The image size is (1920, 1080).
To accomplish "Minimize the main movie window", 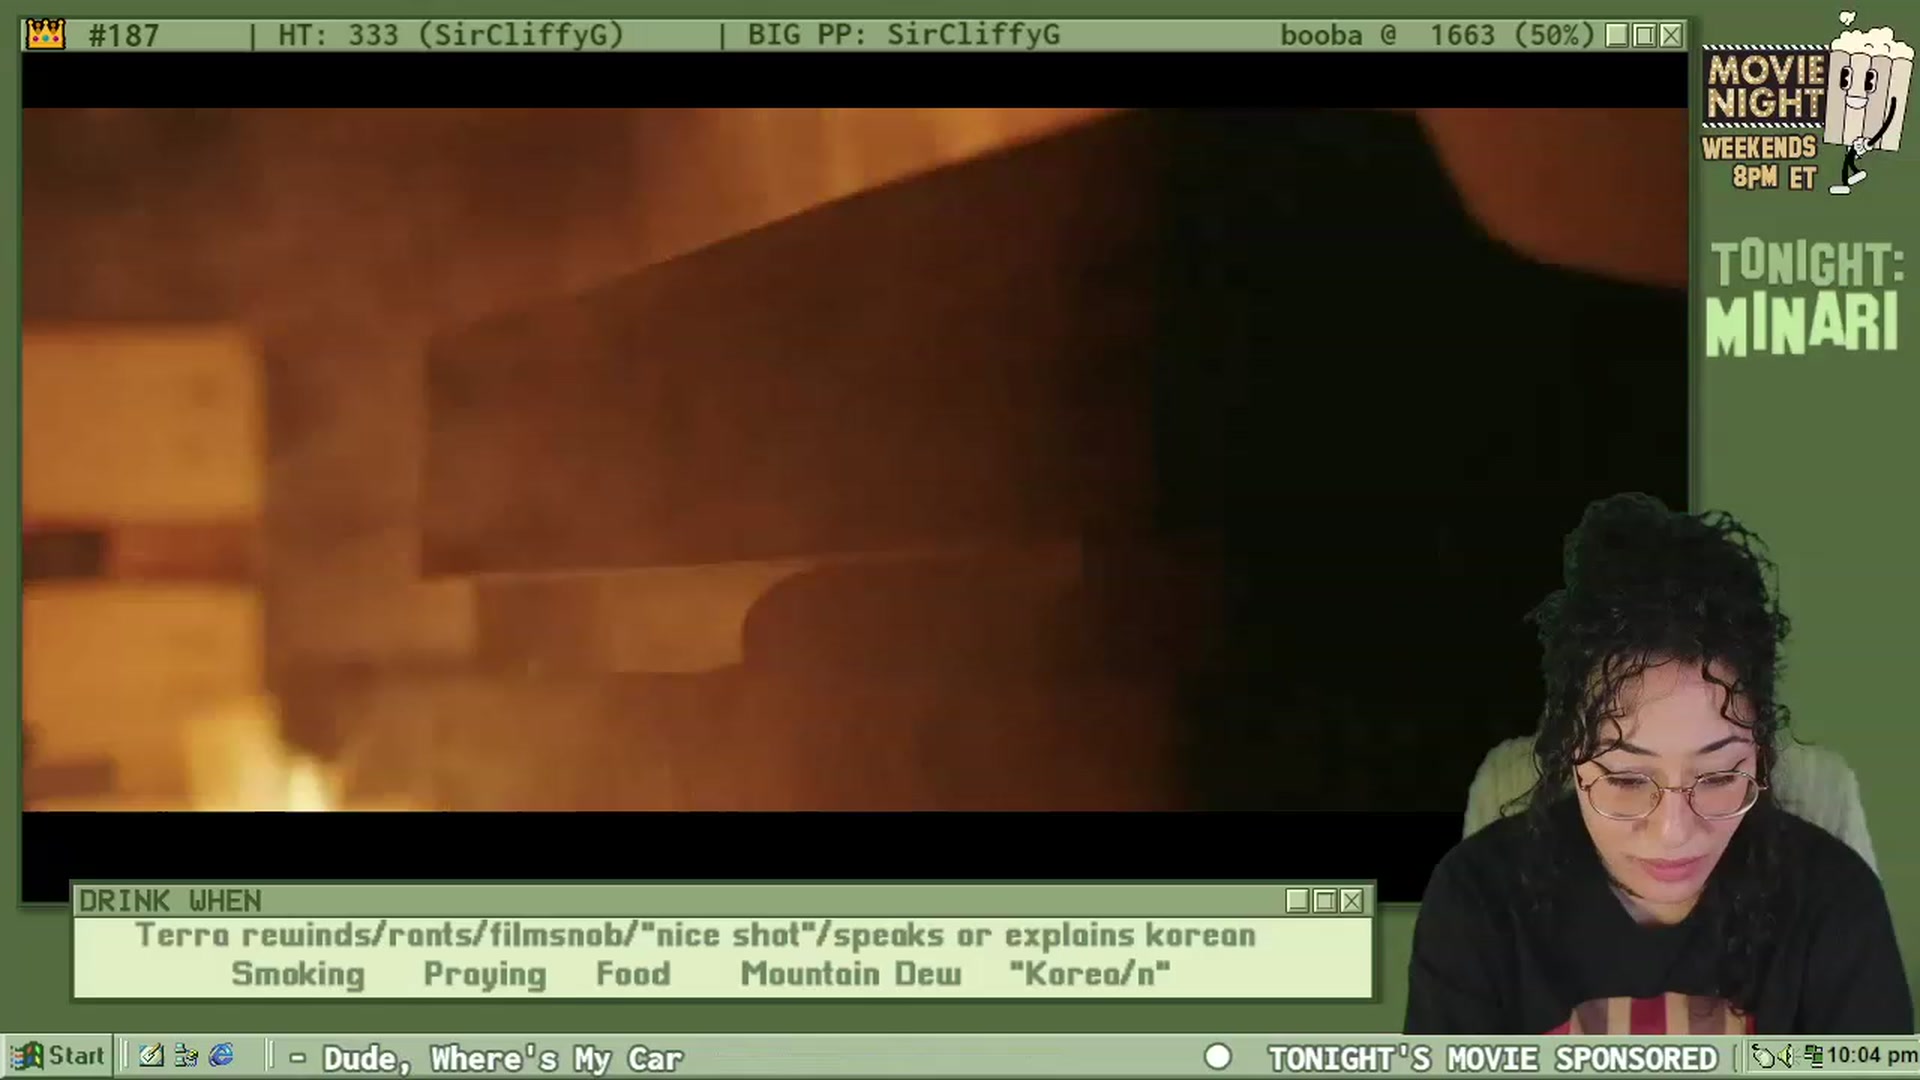I will (x=1617, y=36).
